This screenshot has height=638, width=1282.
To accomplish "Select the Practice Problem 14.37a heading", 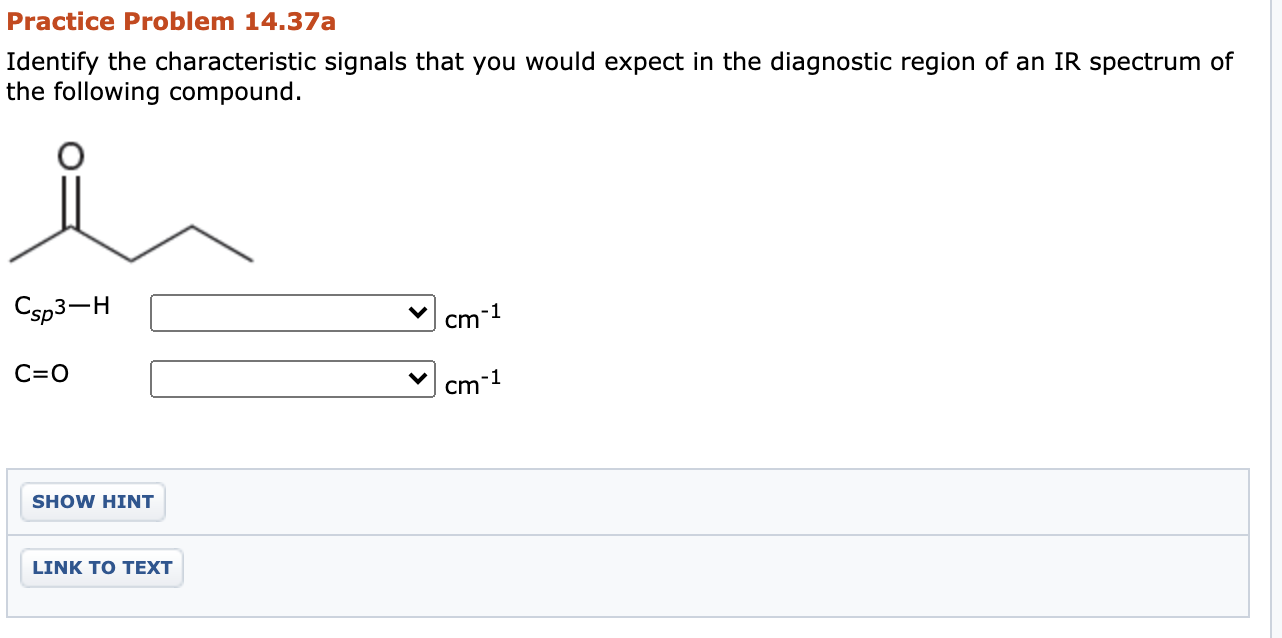I will [169, 21].
